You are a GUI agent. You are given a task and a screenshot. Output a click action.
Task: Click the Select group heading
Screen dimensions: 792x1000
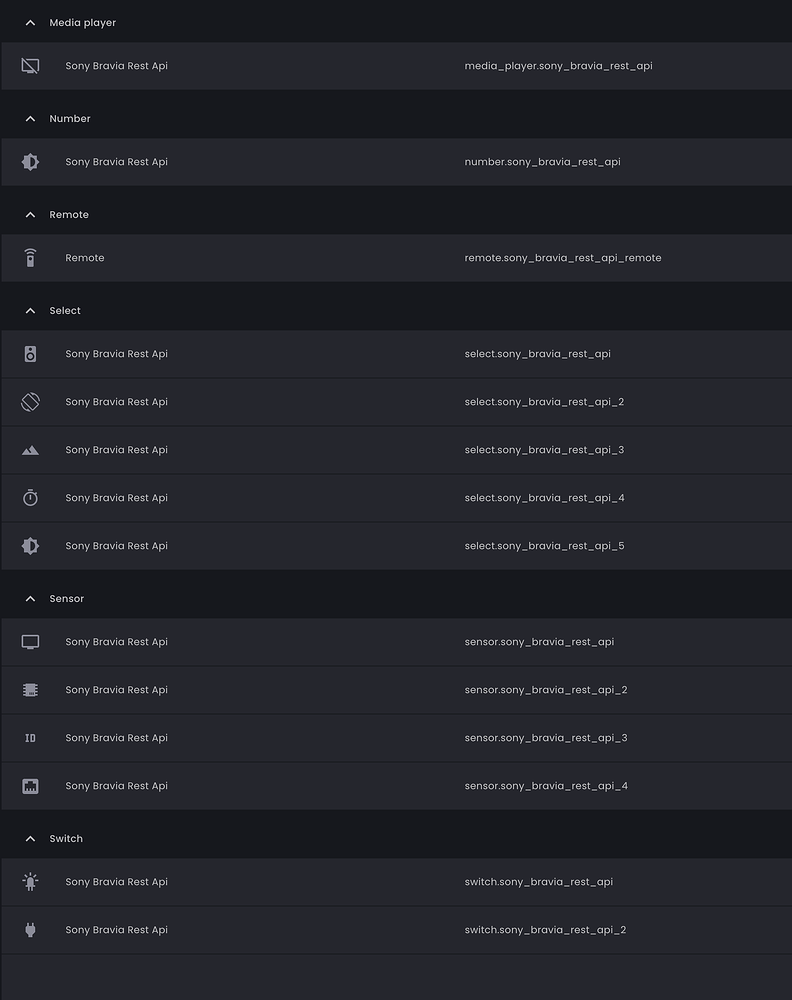65,311
